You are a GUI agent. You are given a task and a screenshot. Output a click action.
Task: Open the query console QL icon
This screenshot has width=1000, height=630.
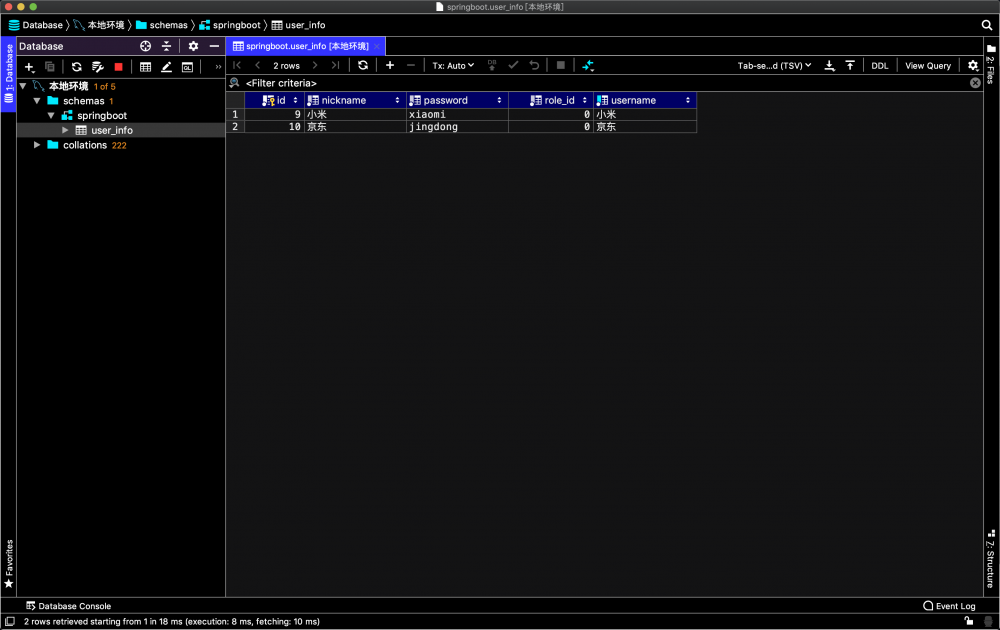click(188, 66)
